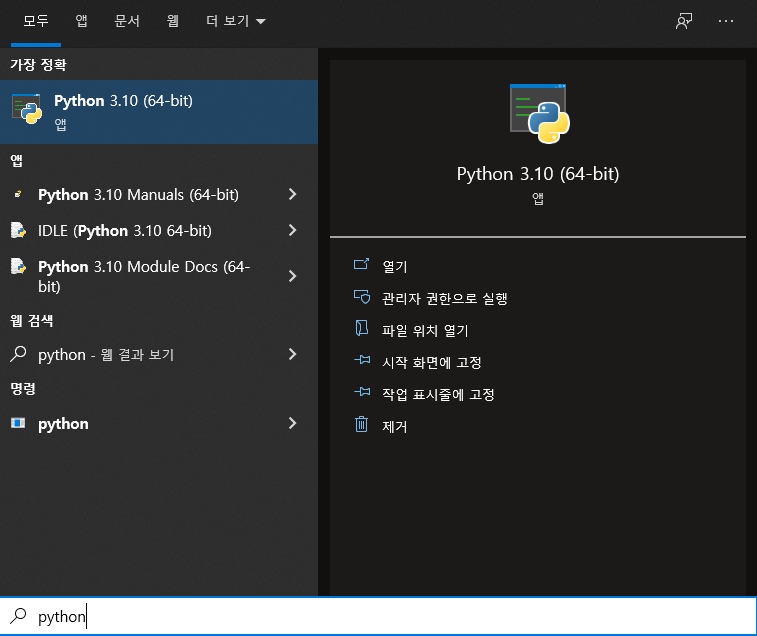Choose 파일 위치 열기
Viewport: 757px width, 636px height.
tap(425, 330)
